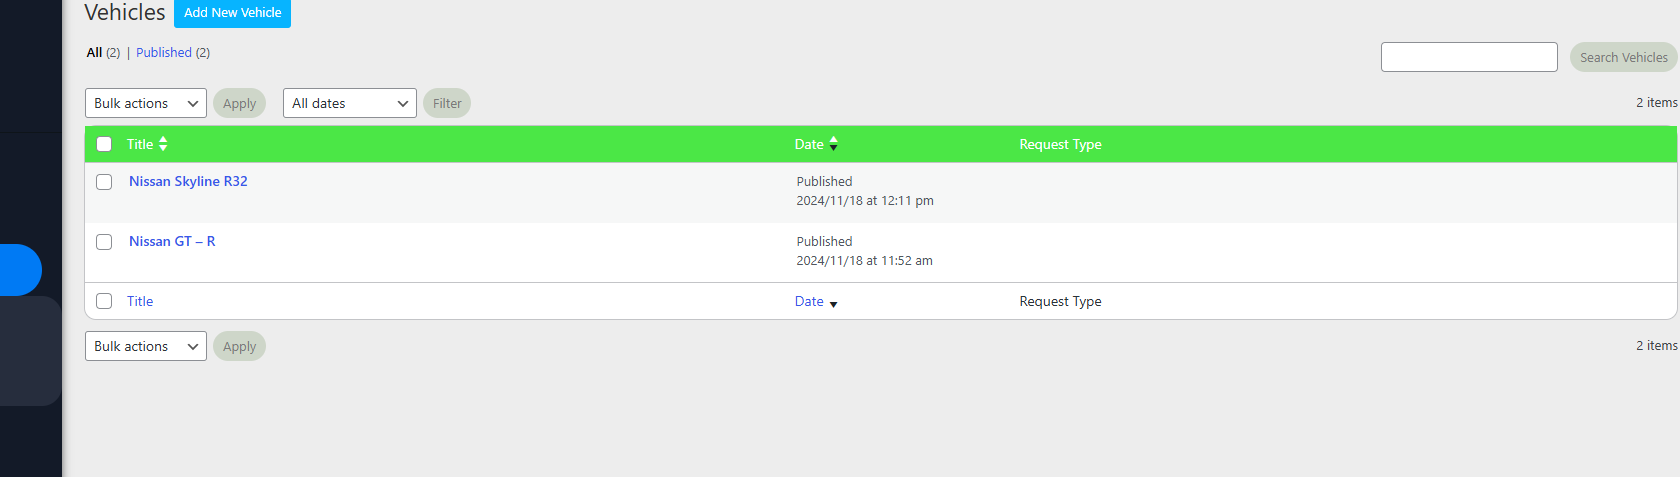Select the Nissan GT – R row checkbox
The image size is (1680, 477).
click(104, 242)
